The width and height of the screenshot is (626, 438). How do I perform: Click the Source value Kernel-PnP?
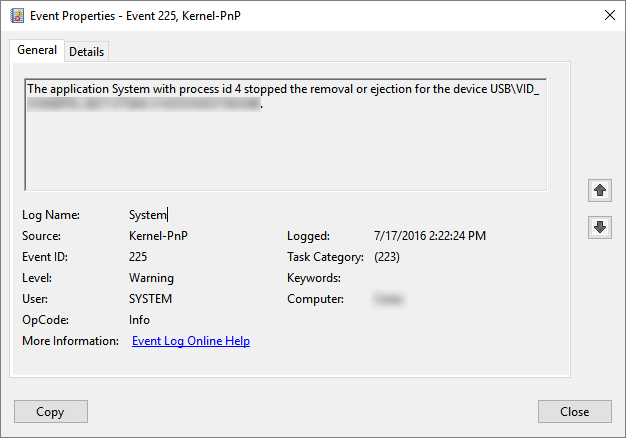tap(158, 236)
